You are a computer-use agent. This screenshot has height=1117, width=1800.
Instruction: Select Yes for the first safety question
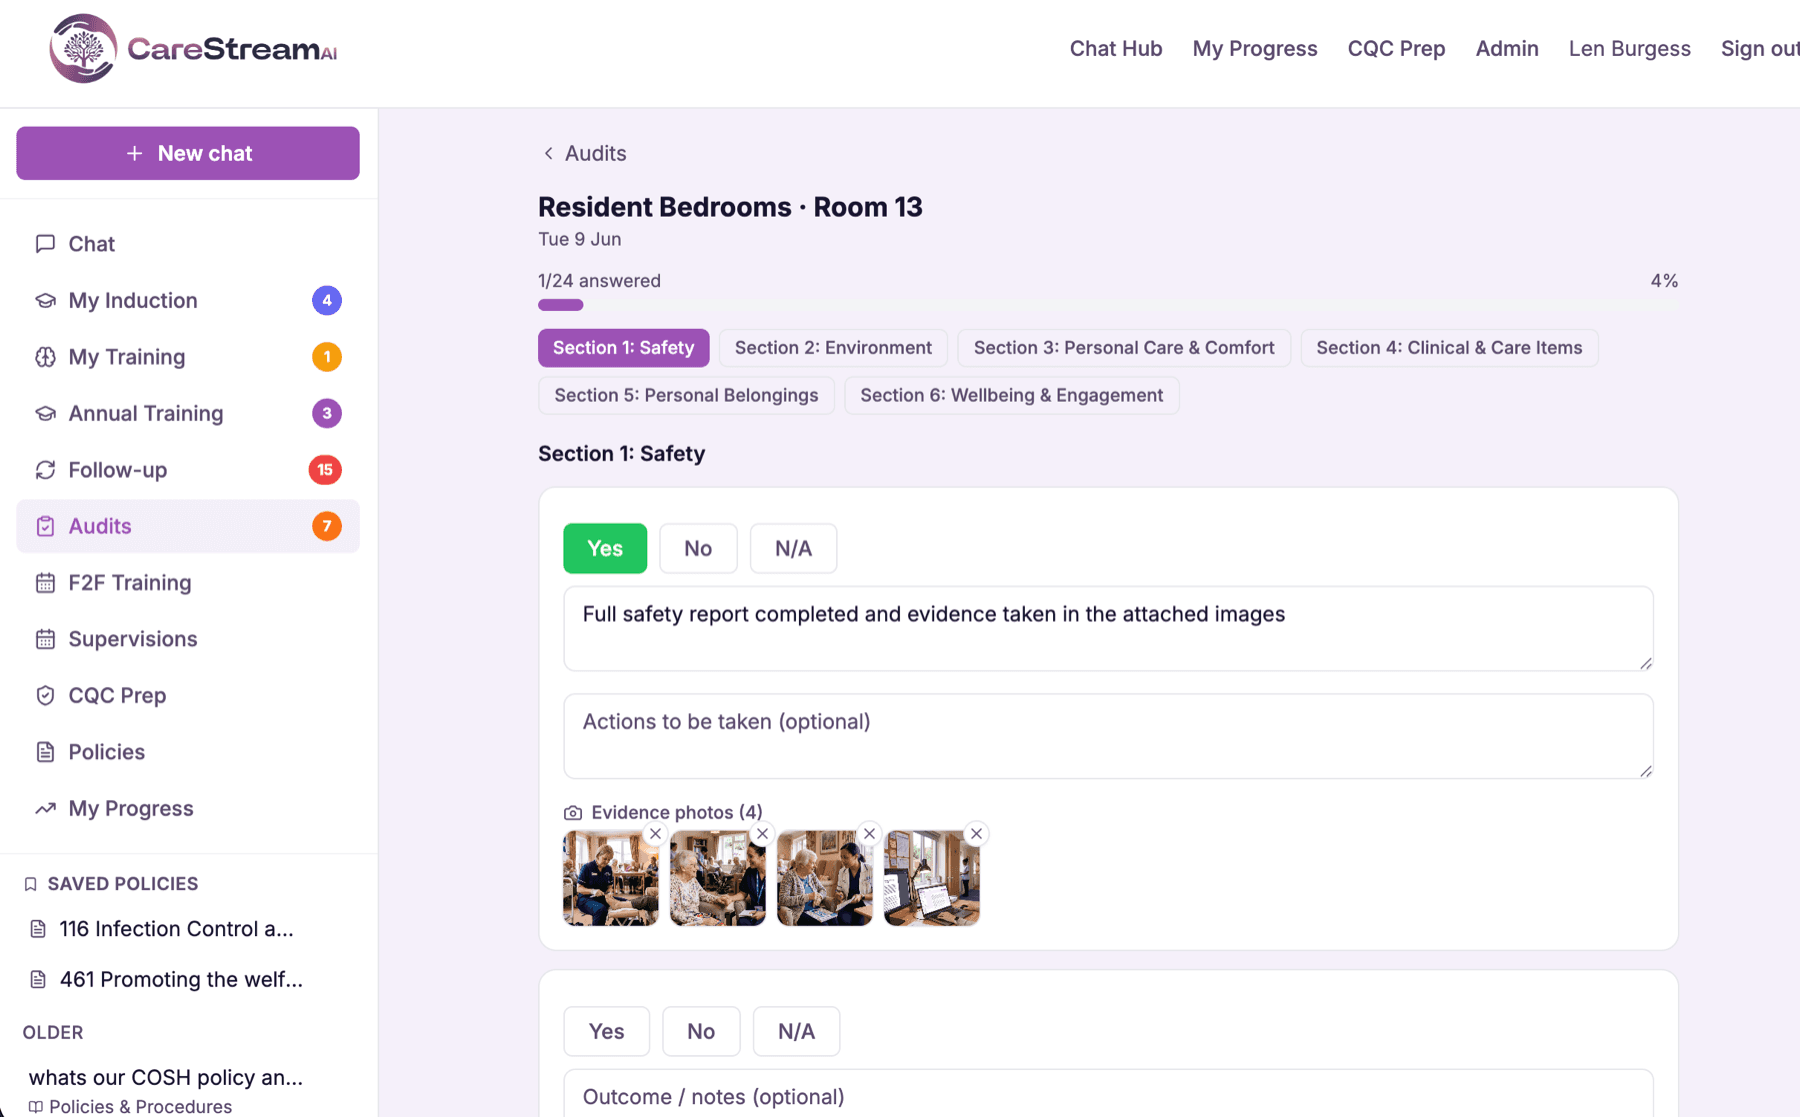(605, 548)
